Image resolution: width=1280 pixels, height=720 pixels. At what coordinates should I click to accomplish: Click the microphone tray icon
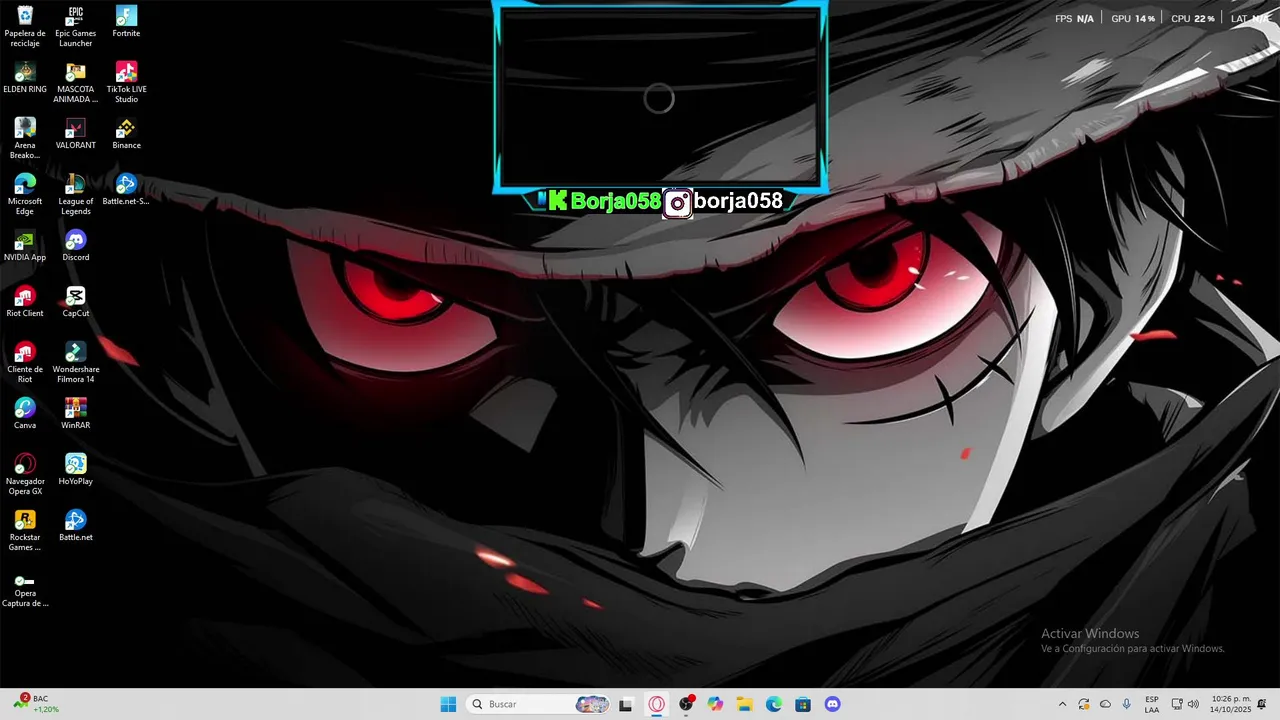pos(1127,704)
